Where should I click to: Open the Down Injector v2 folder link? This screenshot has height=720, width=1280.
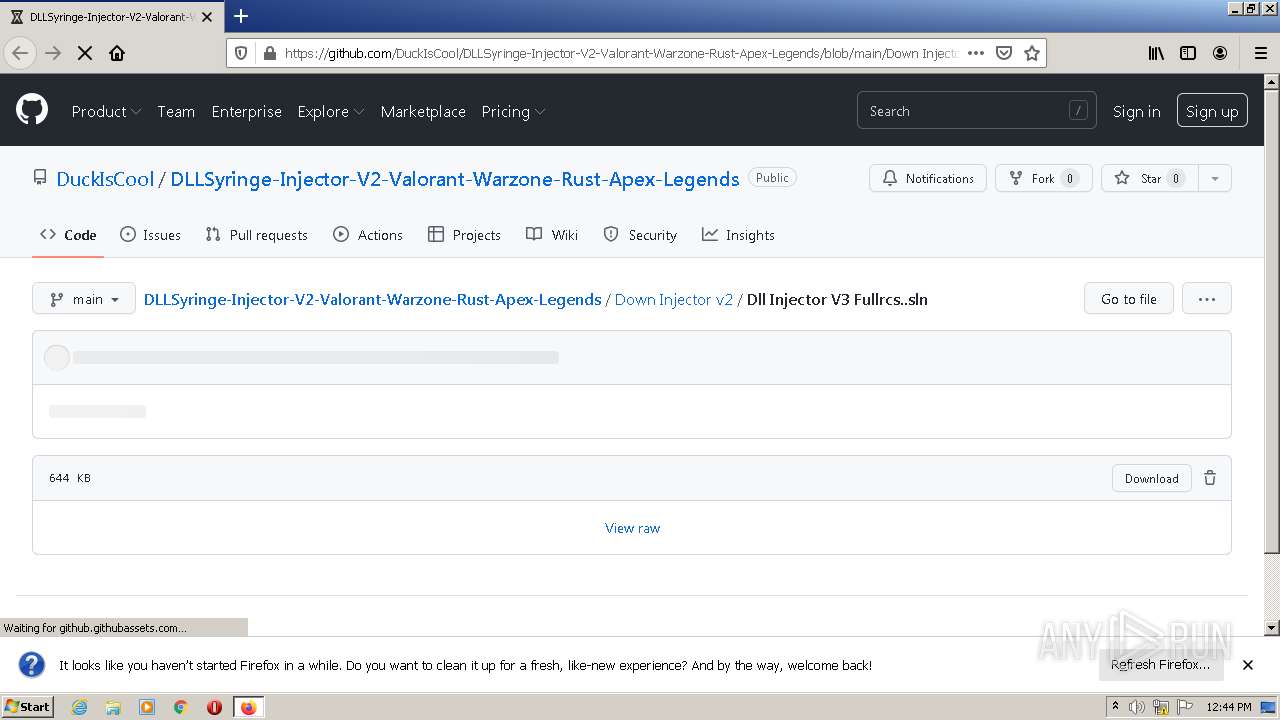pos(673,299)
